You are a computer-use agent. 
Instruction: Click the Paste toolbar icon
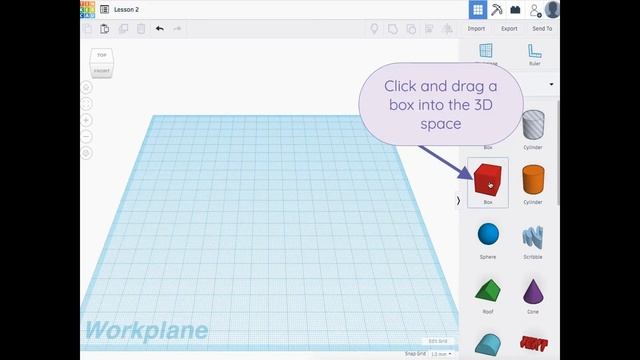104,29
